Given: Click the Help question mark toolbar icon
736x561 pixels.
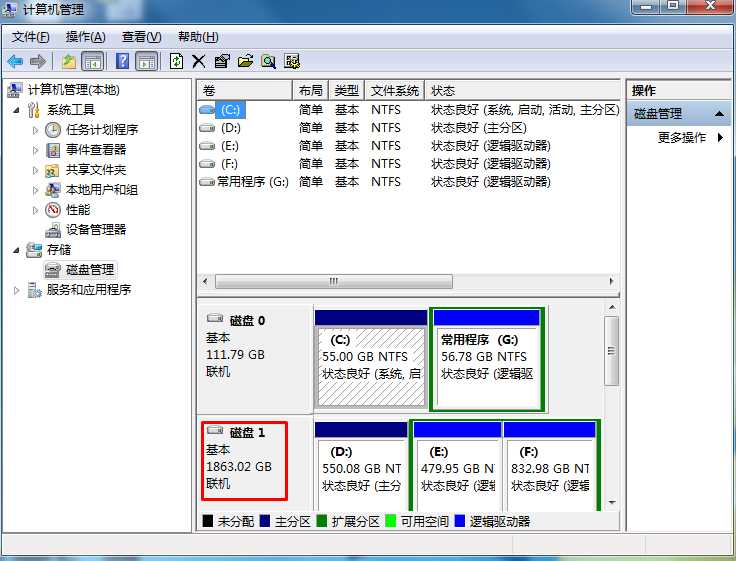Looking at the screenshot, I should point(123,61).
